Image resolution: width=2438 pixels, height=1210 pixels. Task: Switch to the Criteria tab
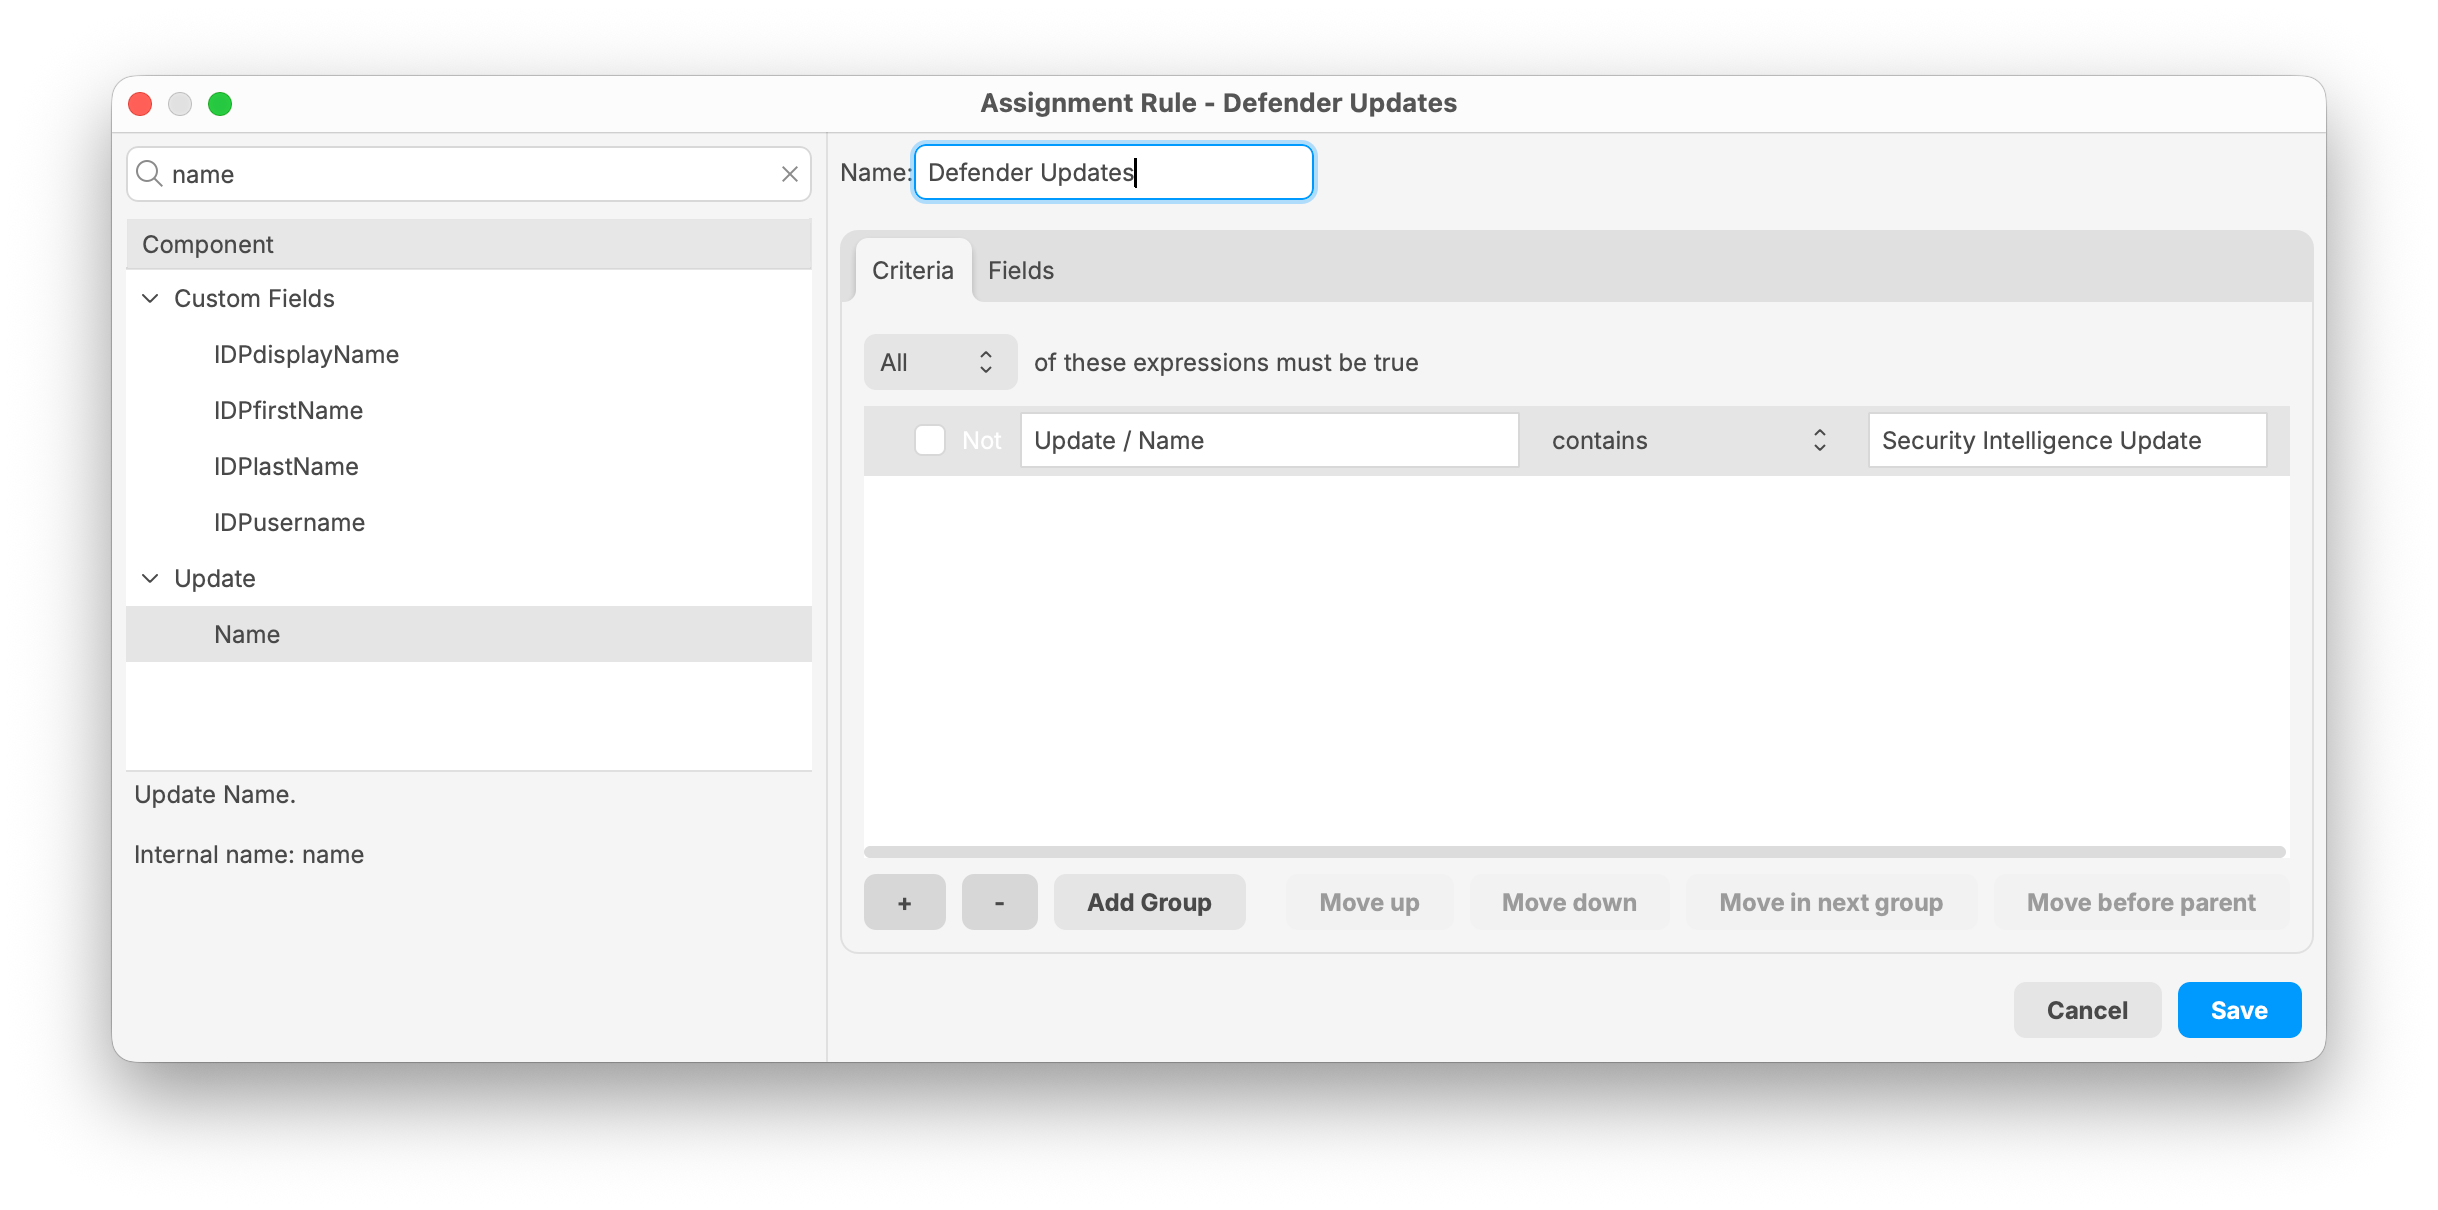click(x=912, y=271)
